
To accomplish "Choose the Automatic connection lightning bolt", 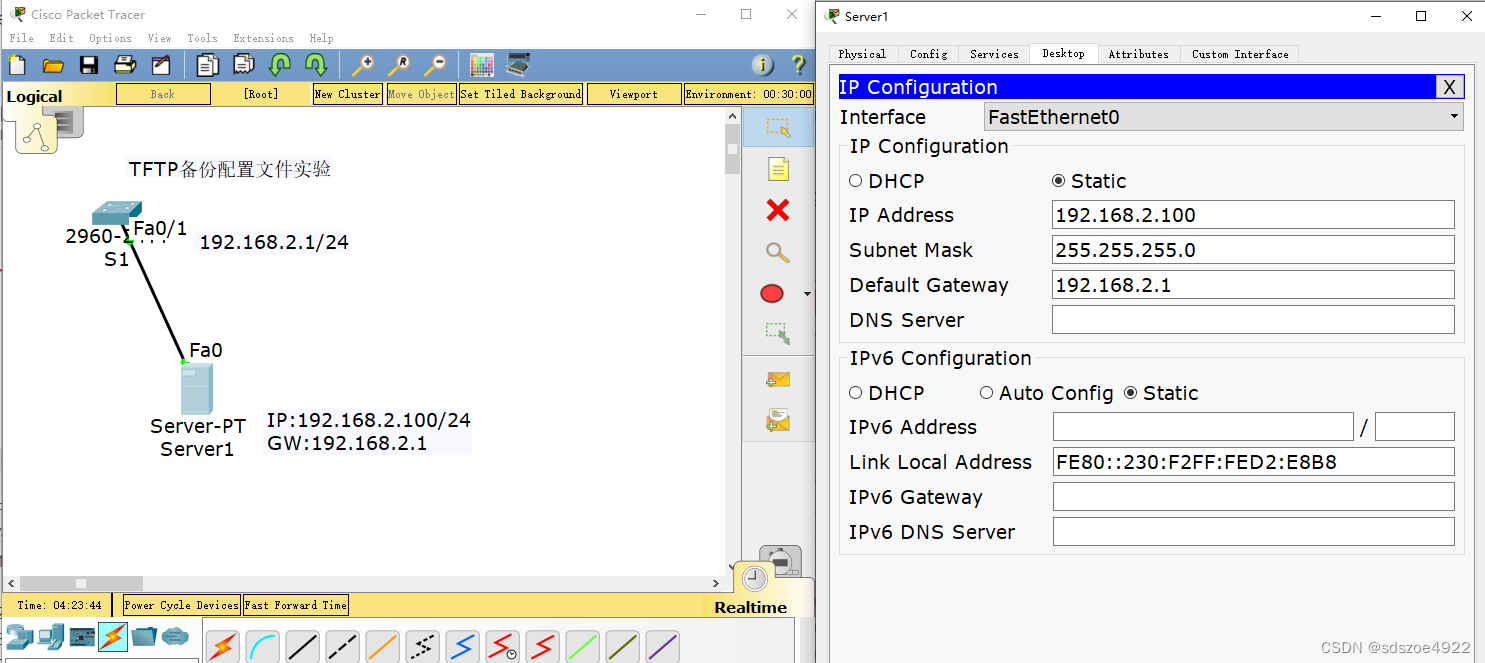I will pos(222,646).
